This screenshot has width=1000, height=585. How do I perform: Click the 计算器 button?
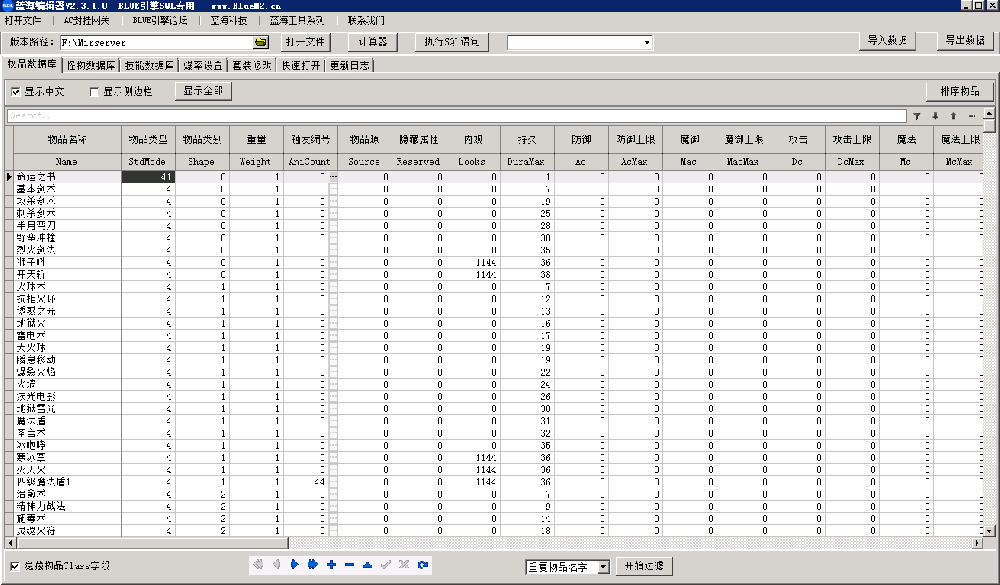[372, 42]
